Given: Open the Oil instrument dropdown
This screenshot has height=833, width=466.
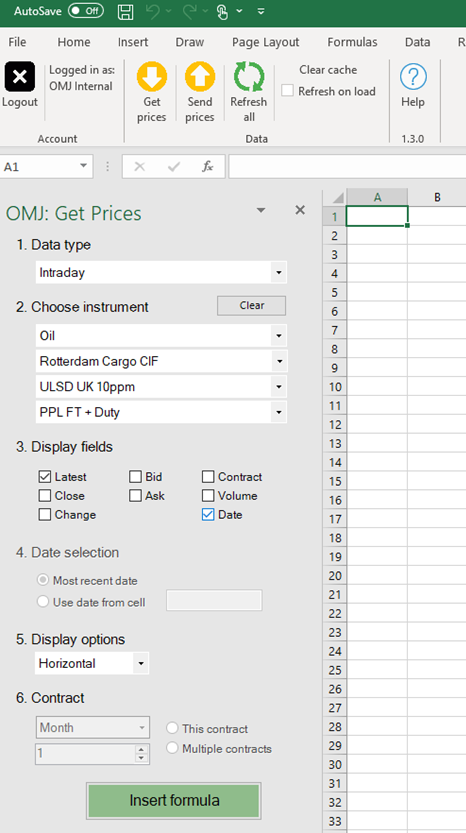Looking at the screenshot, I should point(278,336).
